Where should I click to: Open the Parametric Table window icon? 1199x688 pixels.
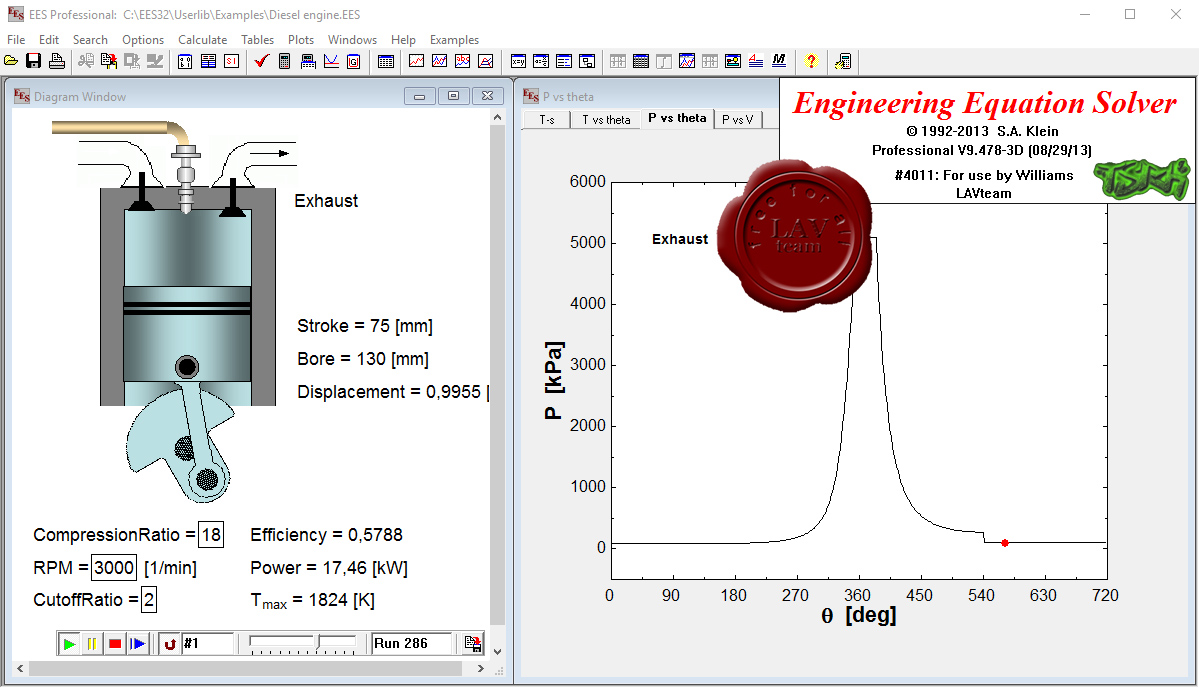[x=641, y=61]
